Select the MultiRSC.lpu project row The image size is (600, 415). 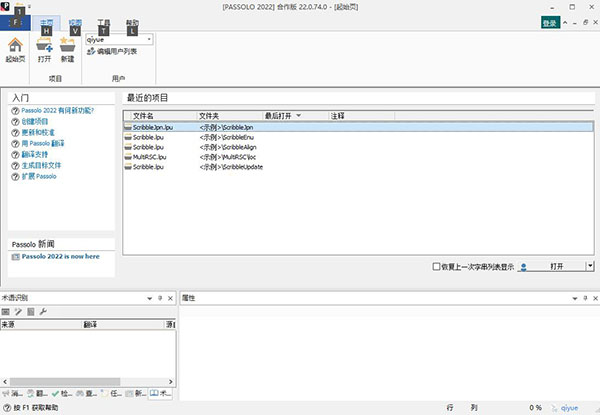tap(358, 157)
